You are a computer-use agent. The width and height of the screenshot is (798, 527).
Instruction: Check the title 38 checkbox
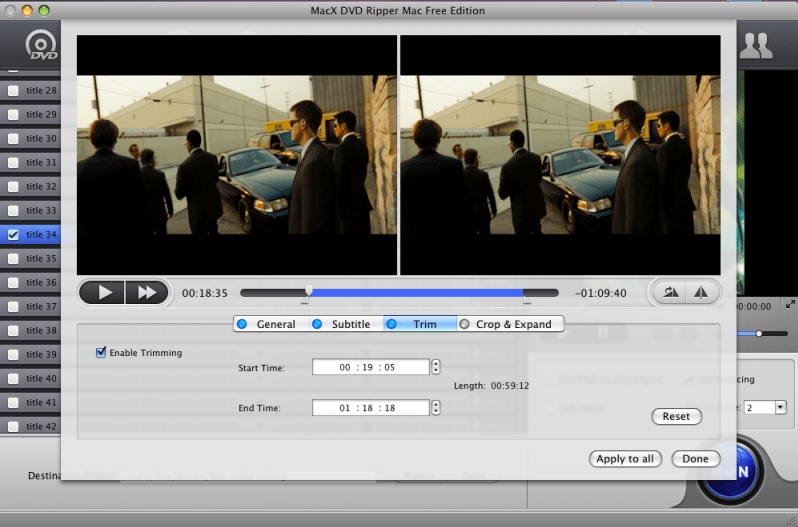pos(13,331)
